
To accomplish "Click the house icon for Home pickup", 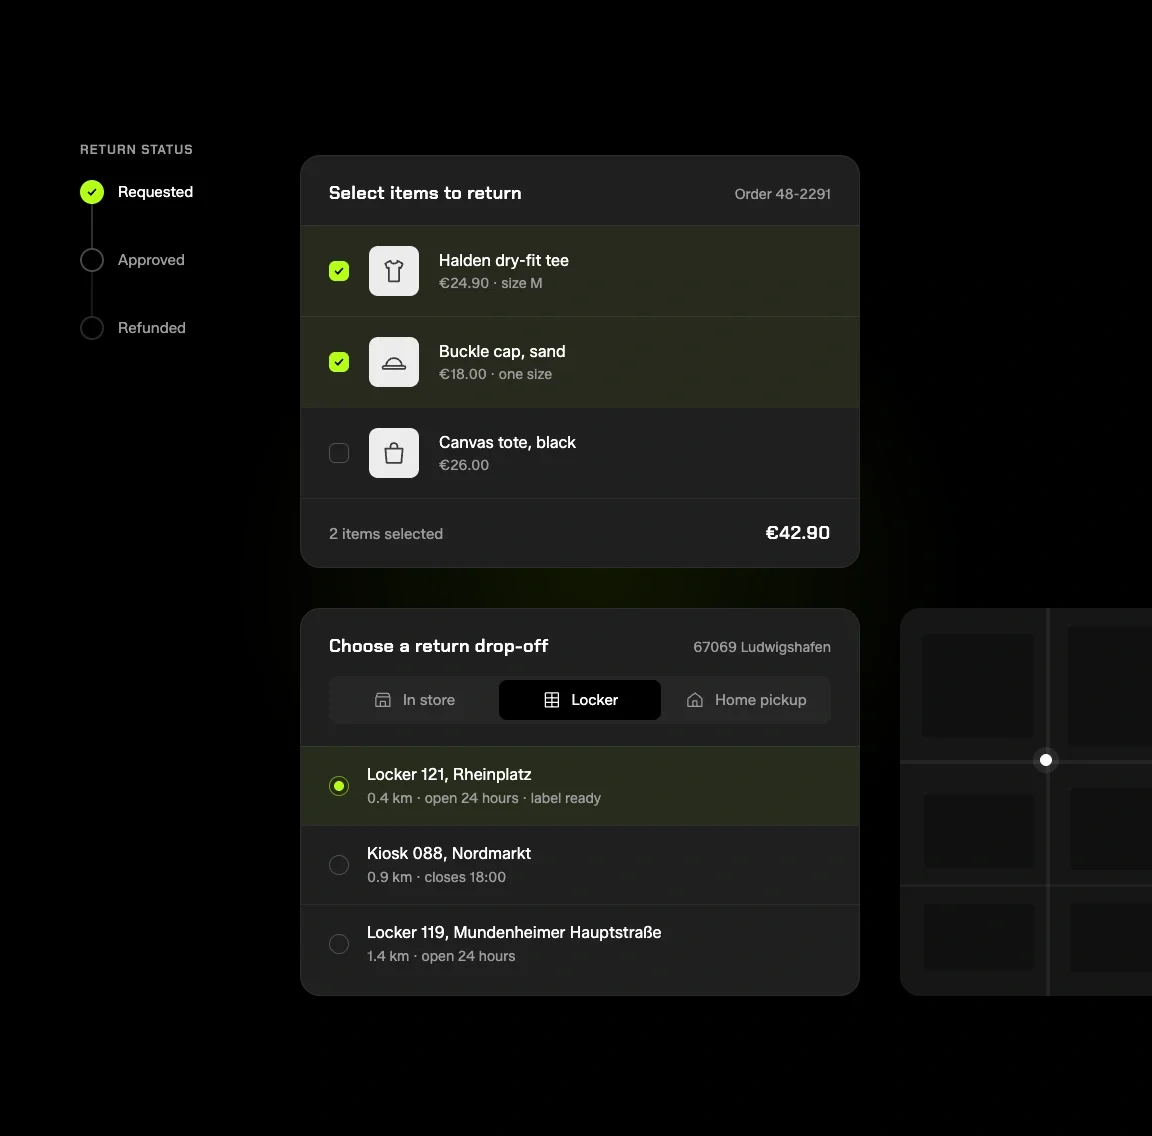I will click(x=695, y=700).
